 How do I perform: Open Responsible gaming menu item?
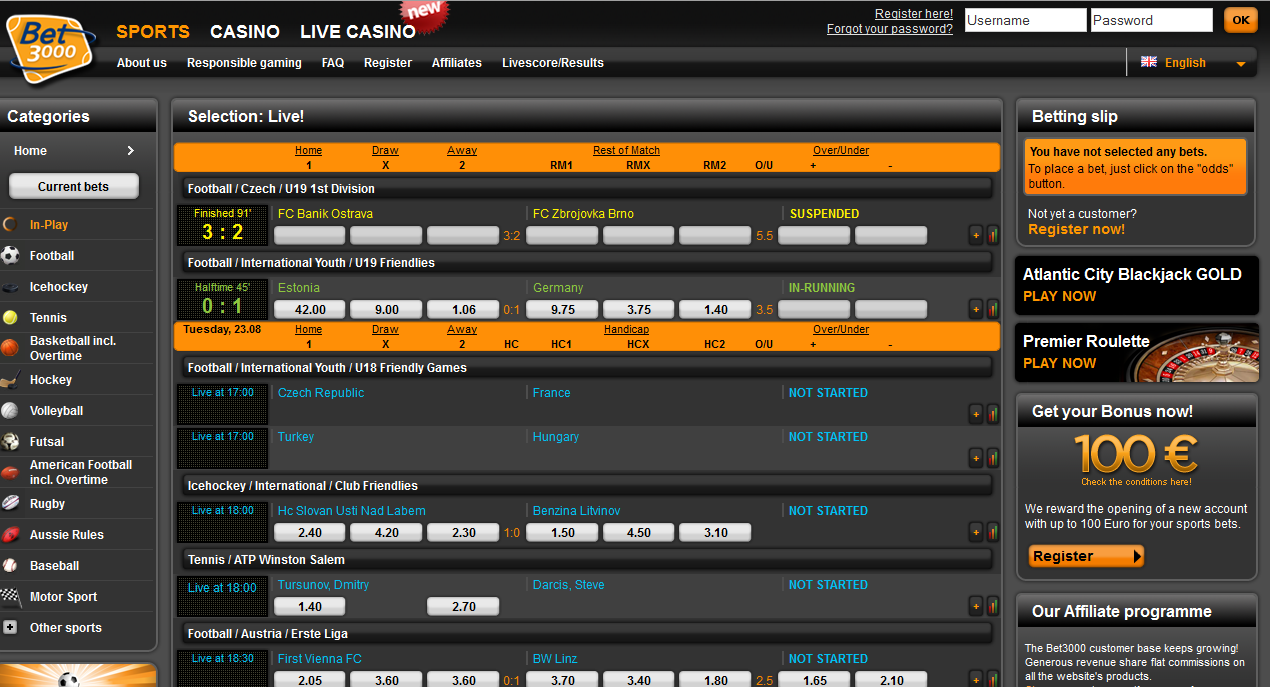coord(244,63)
